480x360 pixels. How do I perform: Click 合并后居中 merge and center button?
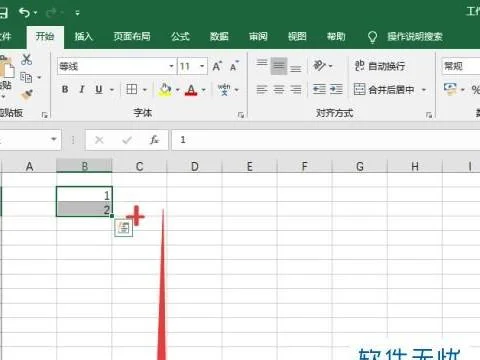click(x=384, y=89)
